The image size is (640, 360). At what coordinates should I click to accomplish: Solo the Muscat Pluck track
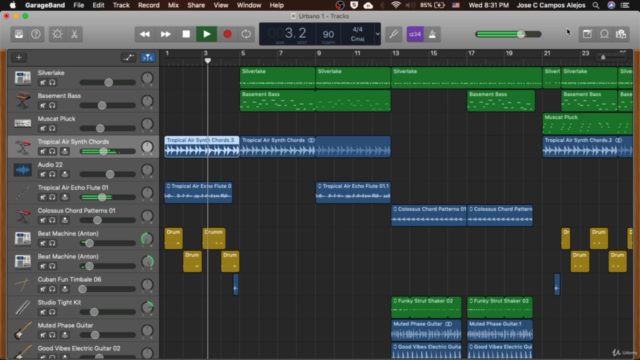[x=52, y=128]
